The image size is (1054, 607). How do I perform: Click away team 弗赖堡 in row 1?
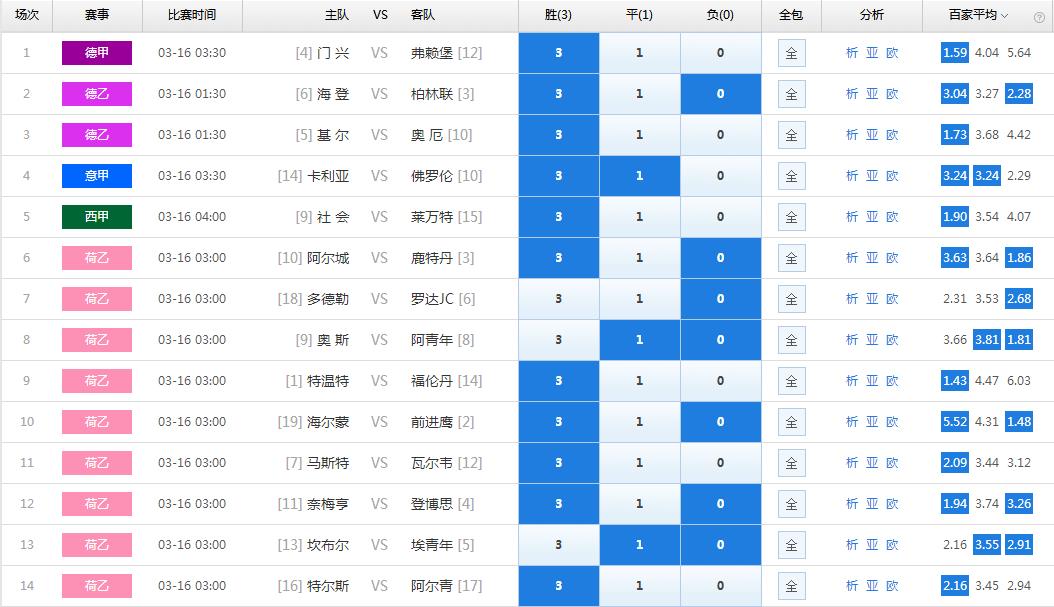pos(432,53)
